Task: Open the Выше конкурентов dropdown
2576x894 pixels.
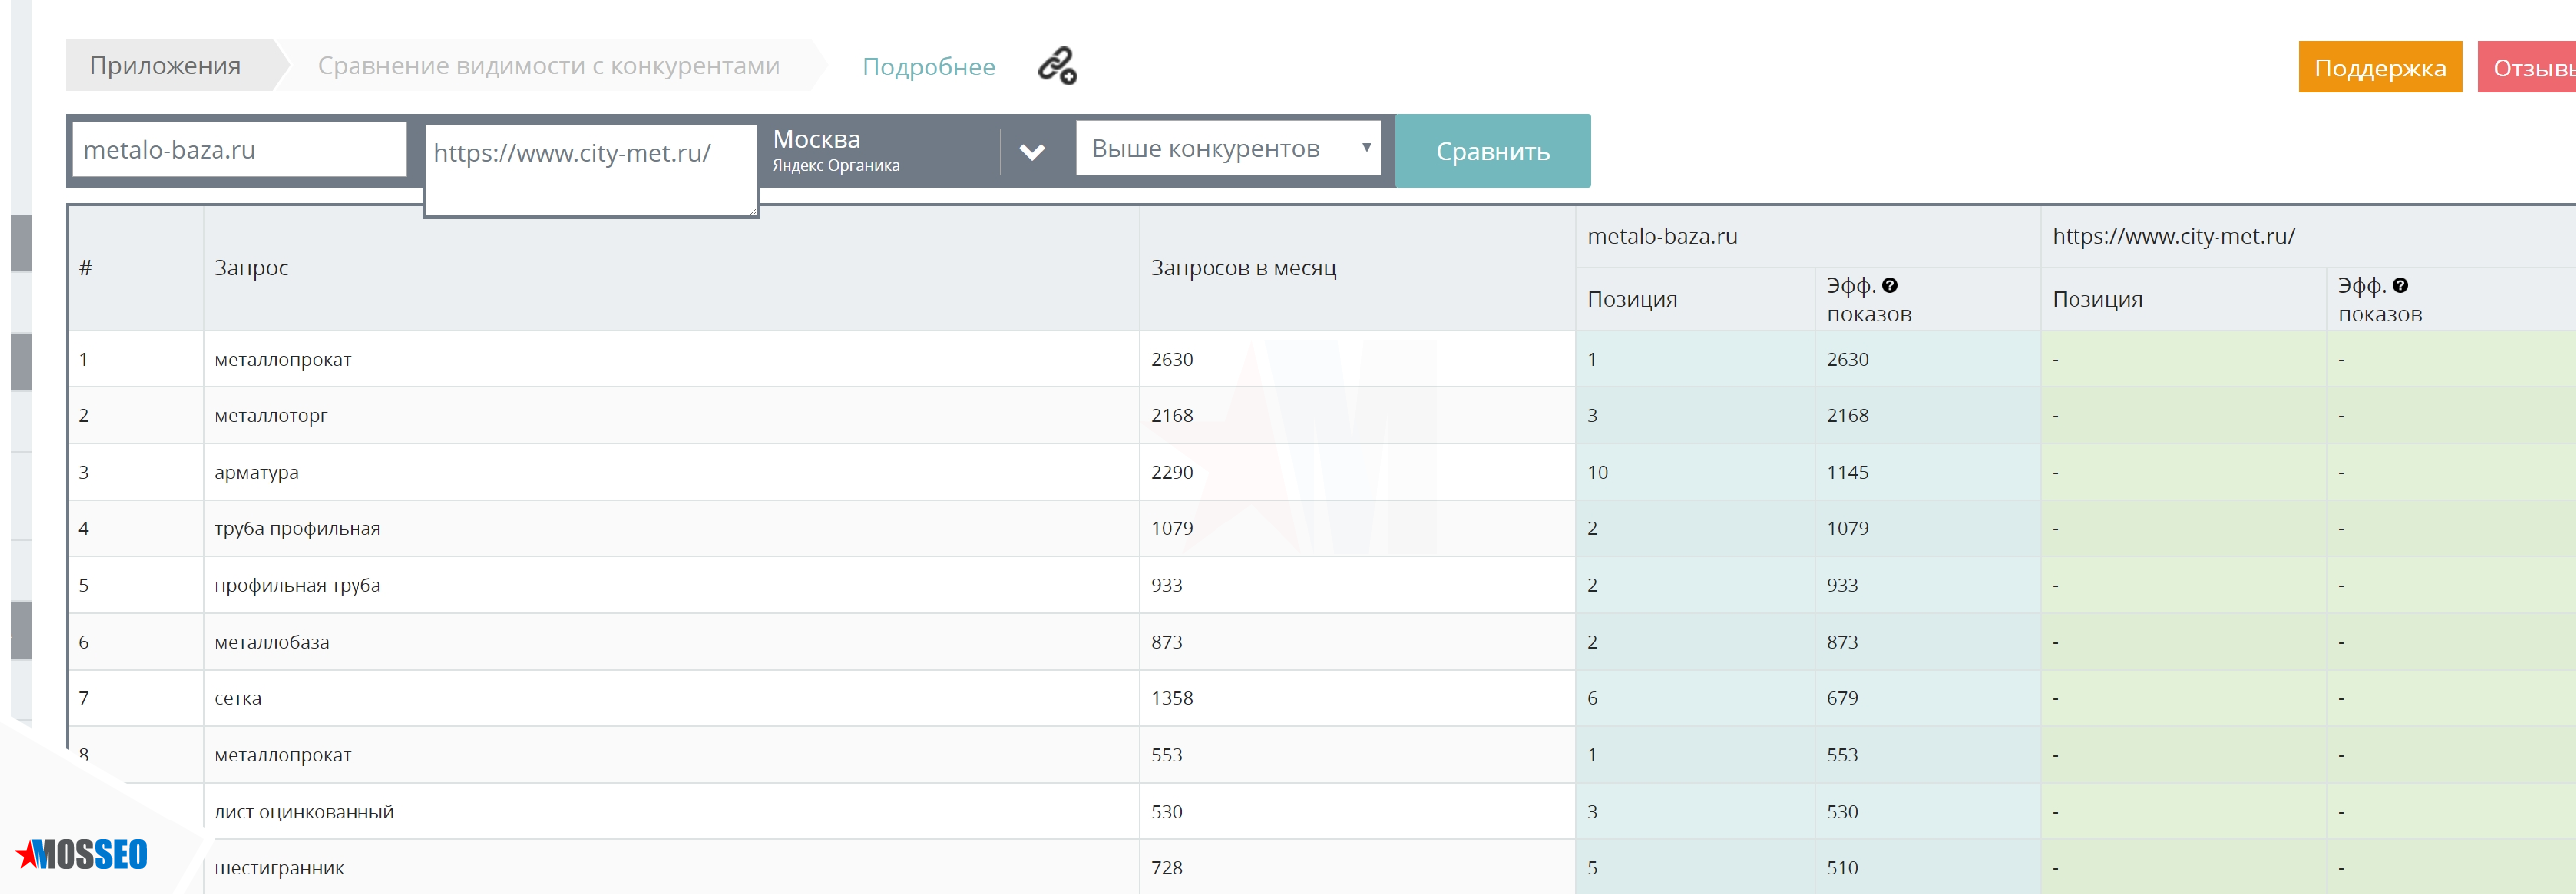Action: coord(1227,148)
